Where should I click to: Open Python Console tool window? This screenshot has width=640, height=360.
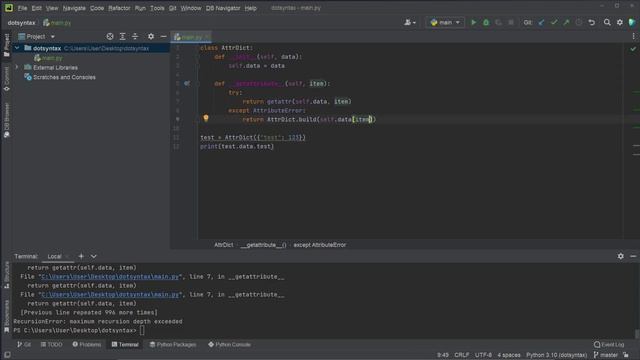coord(229,344)
